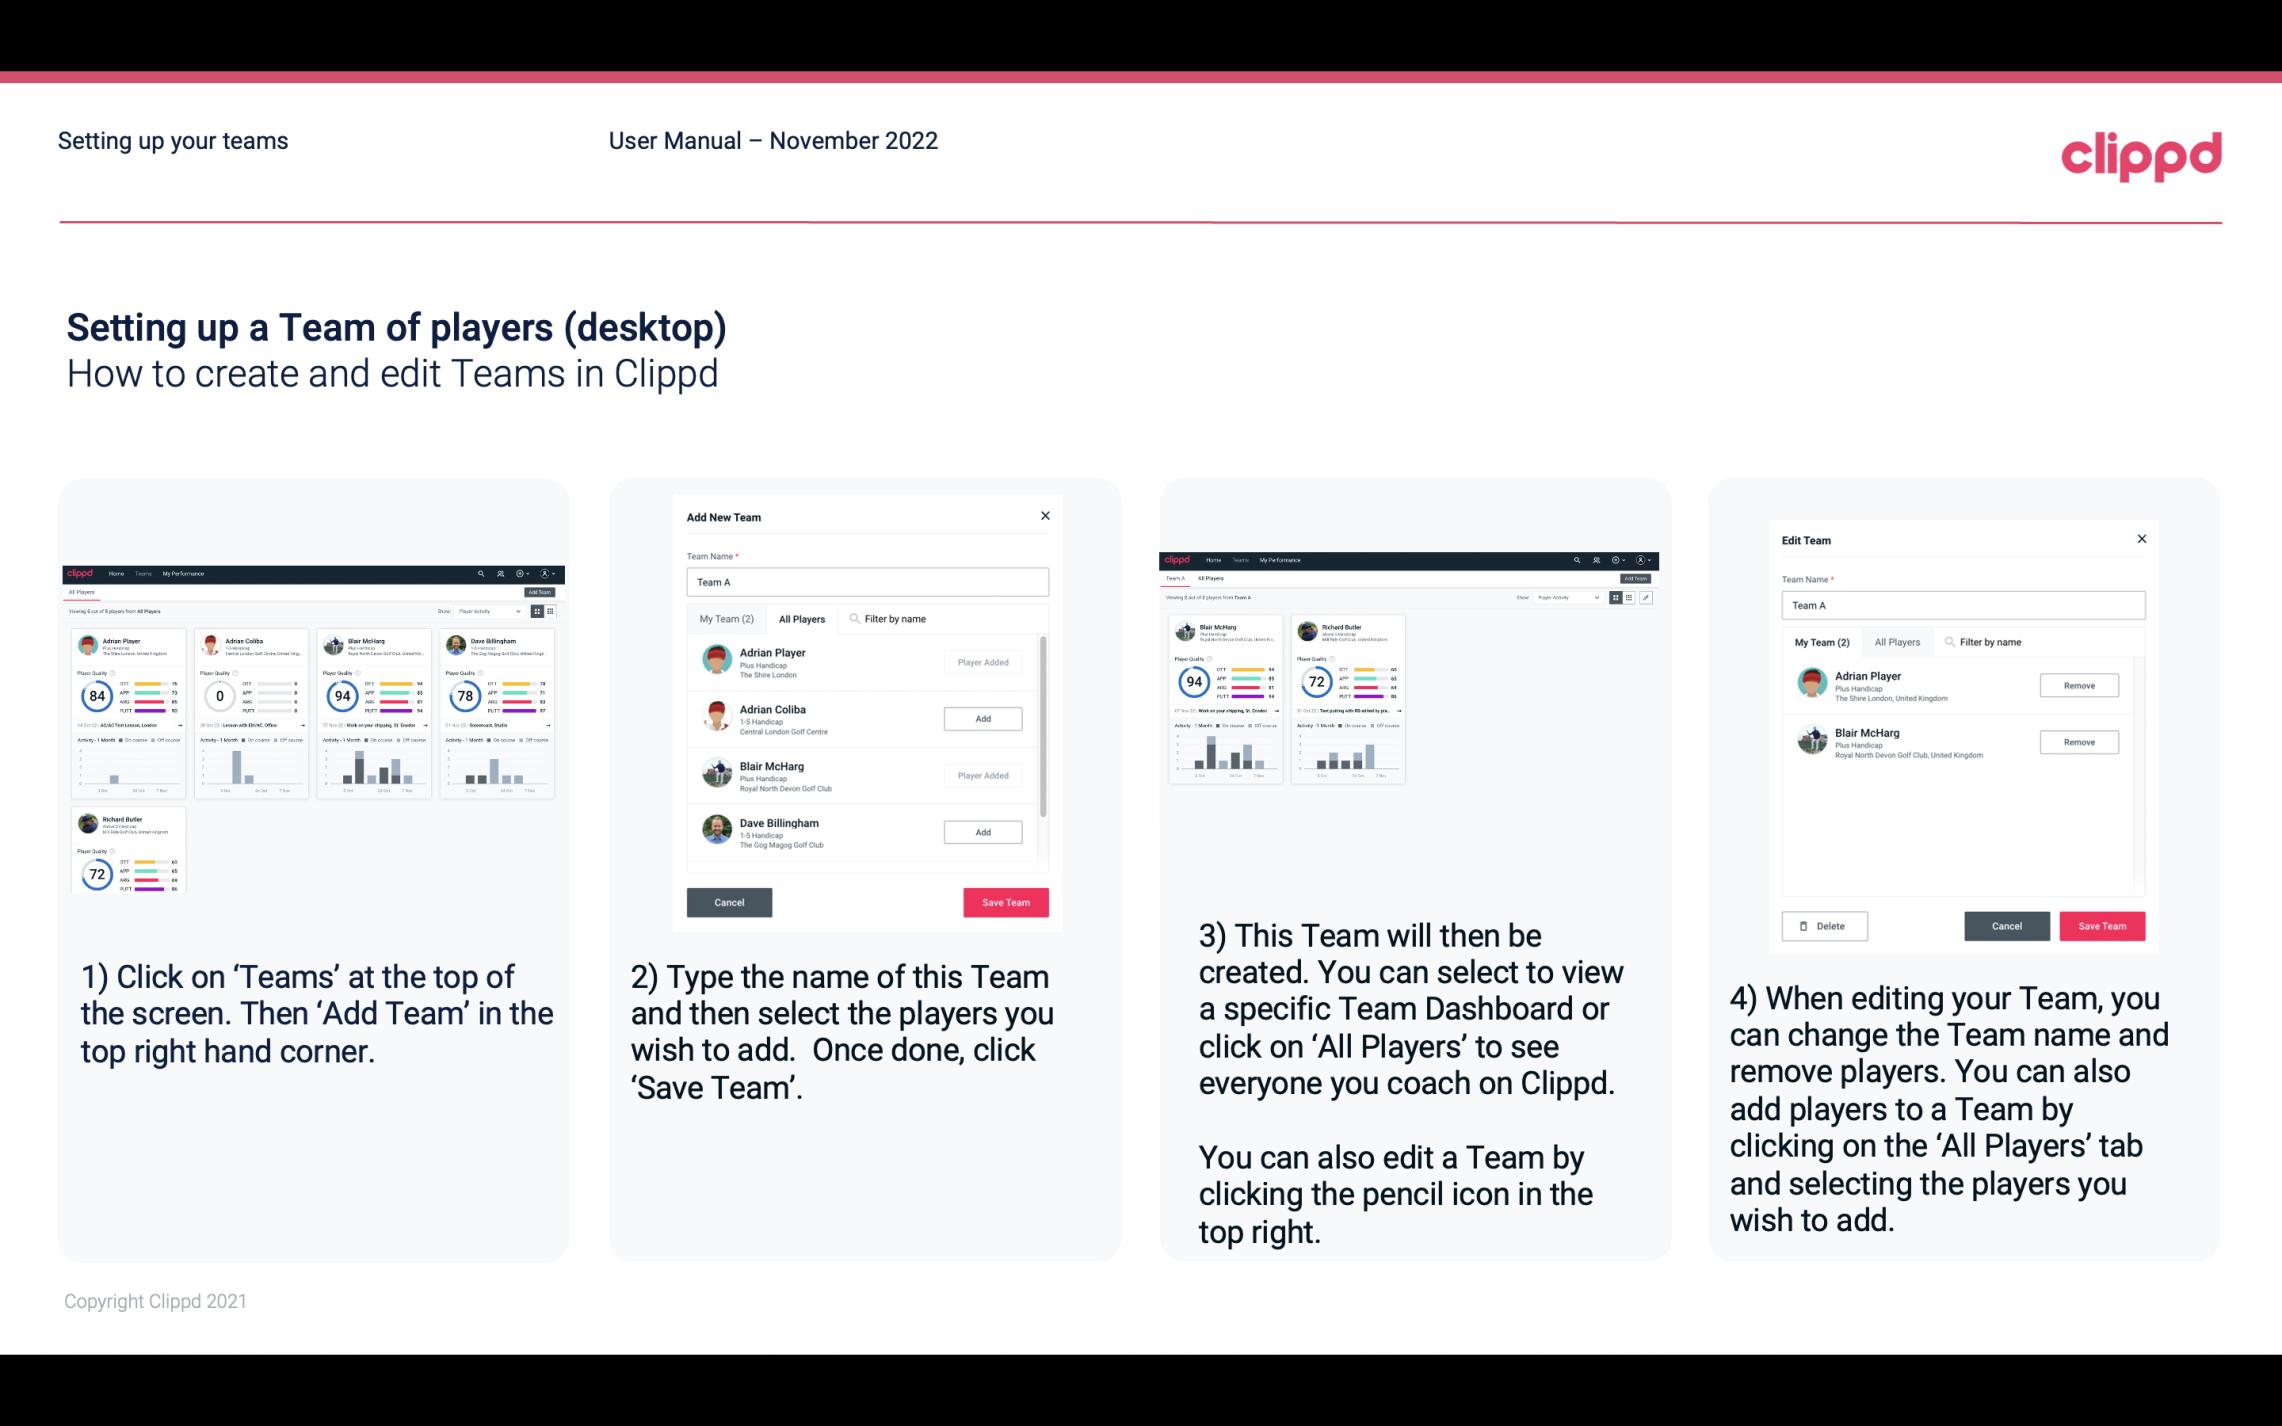Click Remove button next to Adrian Player

click(x=2078, y=685)
